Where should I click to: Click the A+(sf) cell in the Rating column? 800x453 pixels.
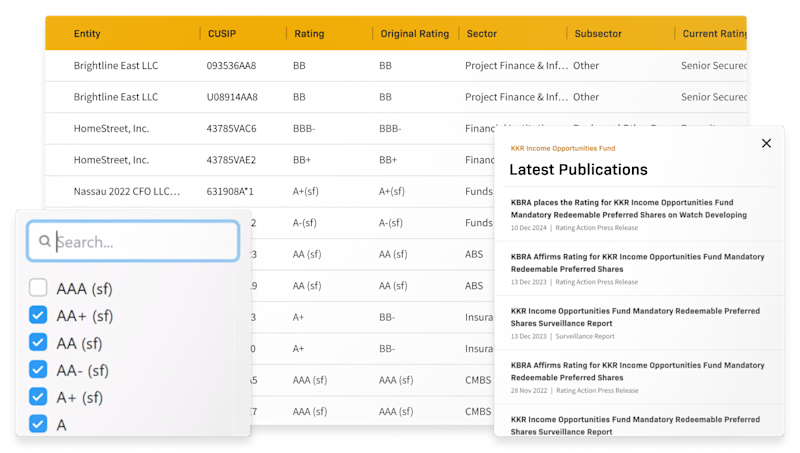coord(306,191)
